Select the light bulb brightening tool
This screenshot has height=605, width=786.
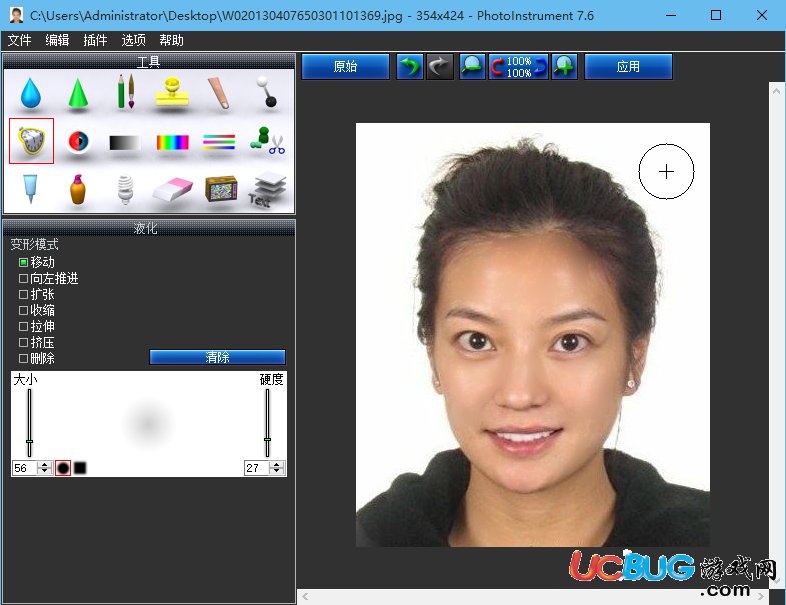click(125, 189)
